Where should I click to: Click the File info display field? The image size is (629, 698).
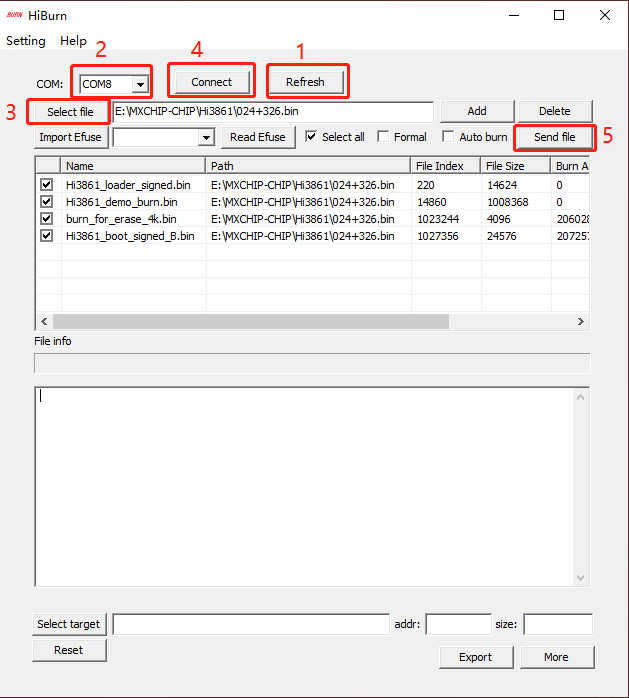click(312, 363)
